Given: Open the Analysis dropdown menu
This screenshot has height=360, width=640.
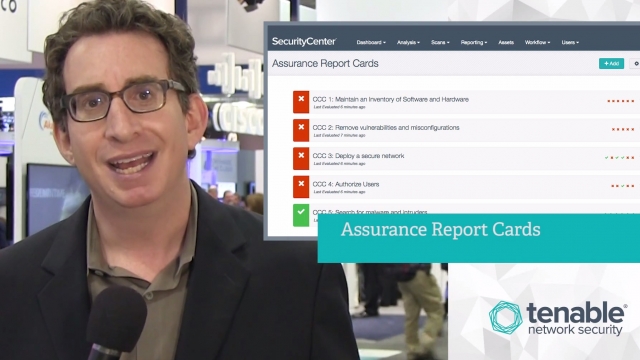Looking at the screenshot, I should [408, 42].
